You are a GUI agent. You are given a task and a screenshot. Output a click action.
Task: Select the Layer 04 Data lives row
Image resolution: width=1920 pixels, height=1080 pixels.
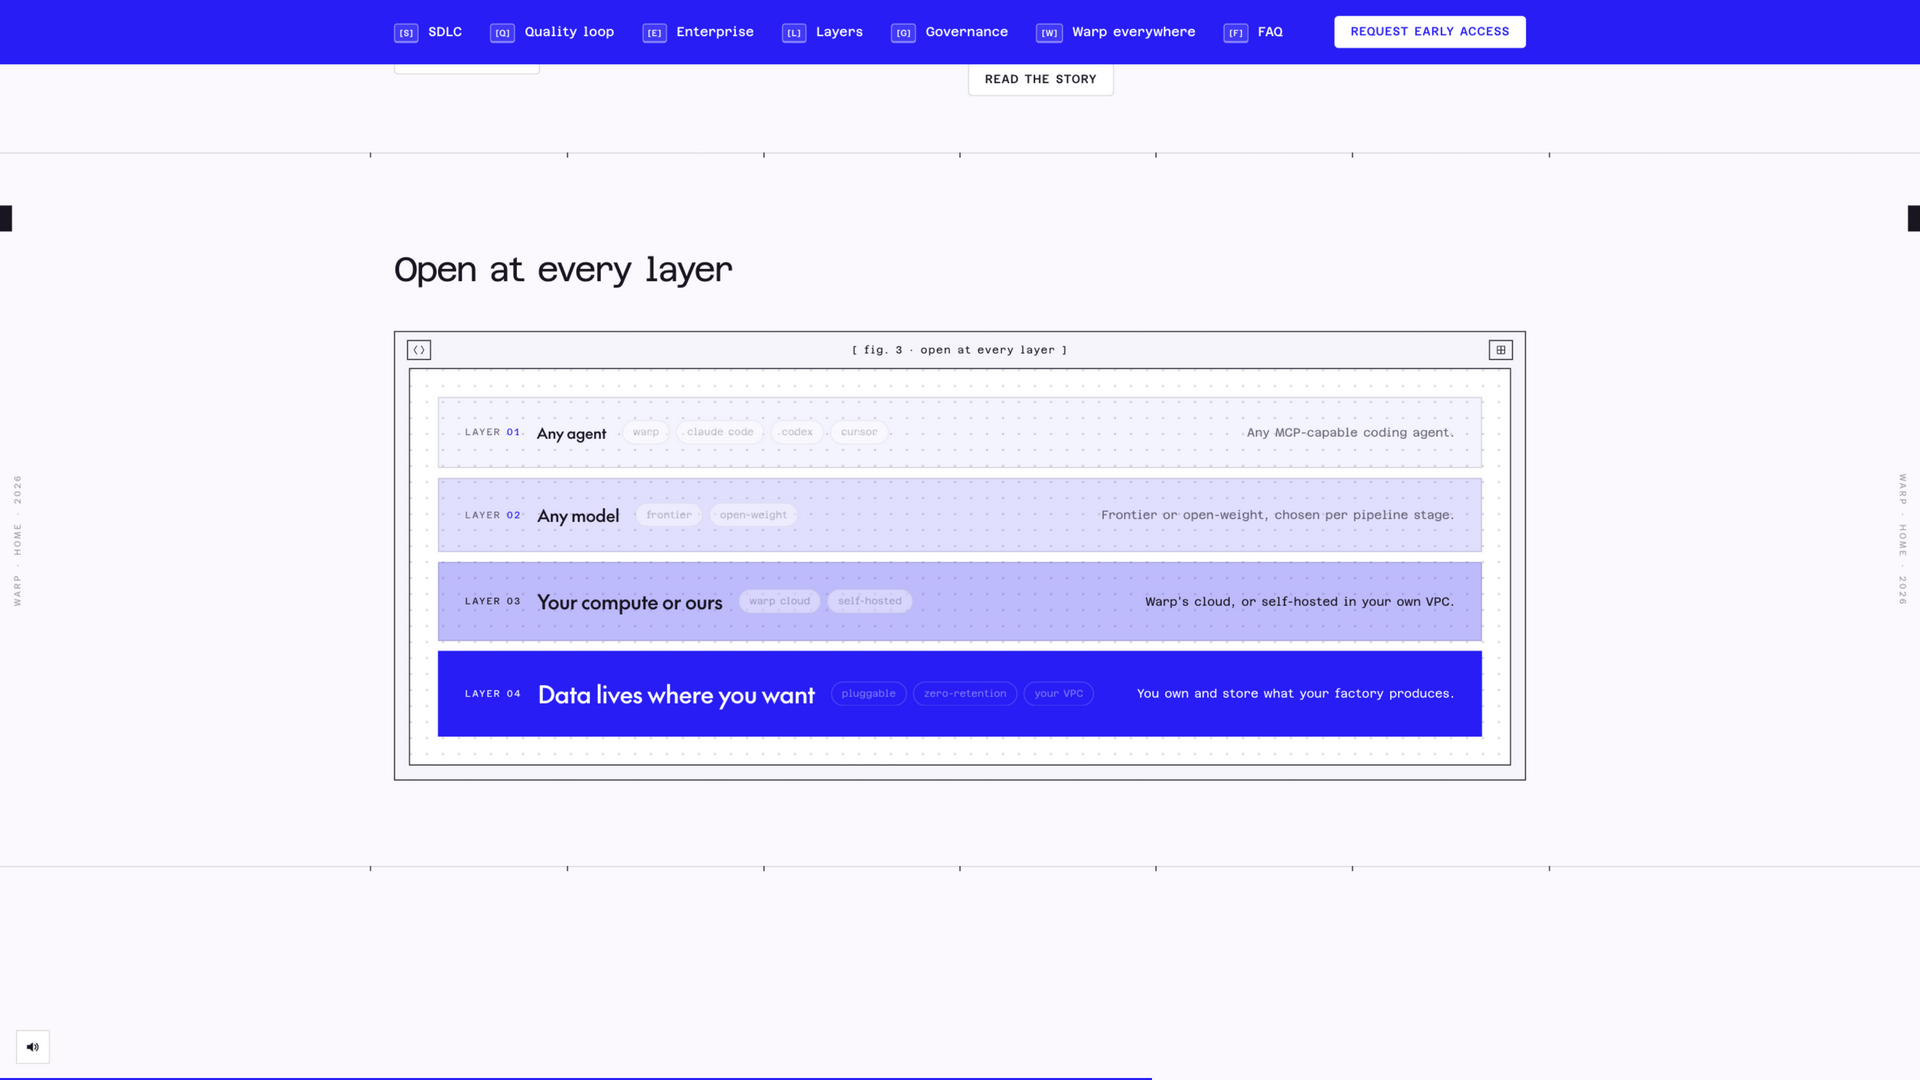[x=960, y=694]
